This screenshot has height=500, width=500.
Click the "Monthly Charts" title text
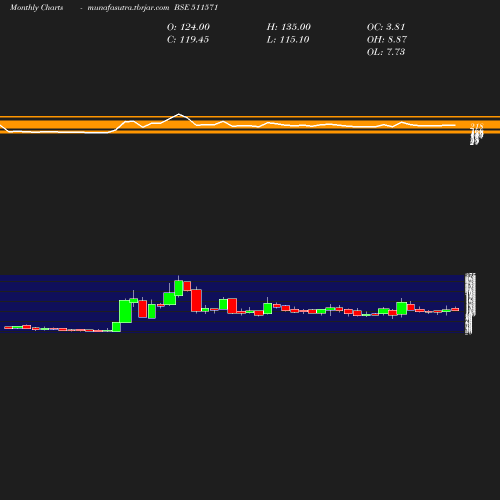(x=37, y=8)
